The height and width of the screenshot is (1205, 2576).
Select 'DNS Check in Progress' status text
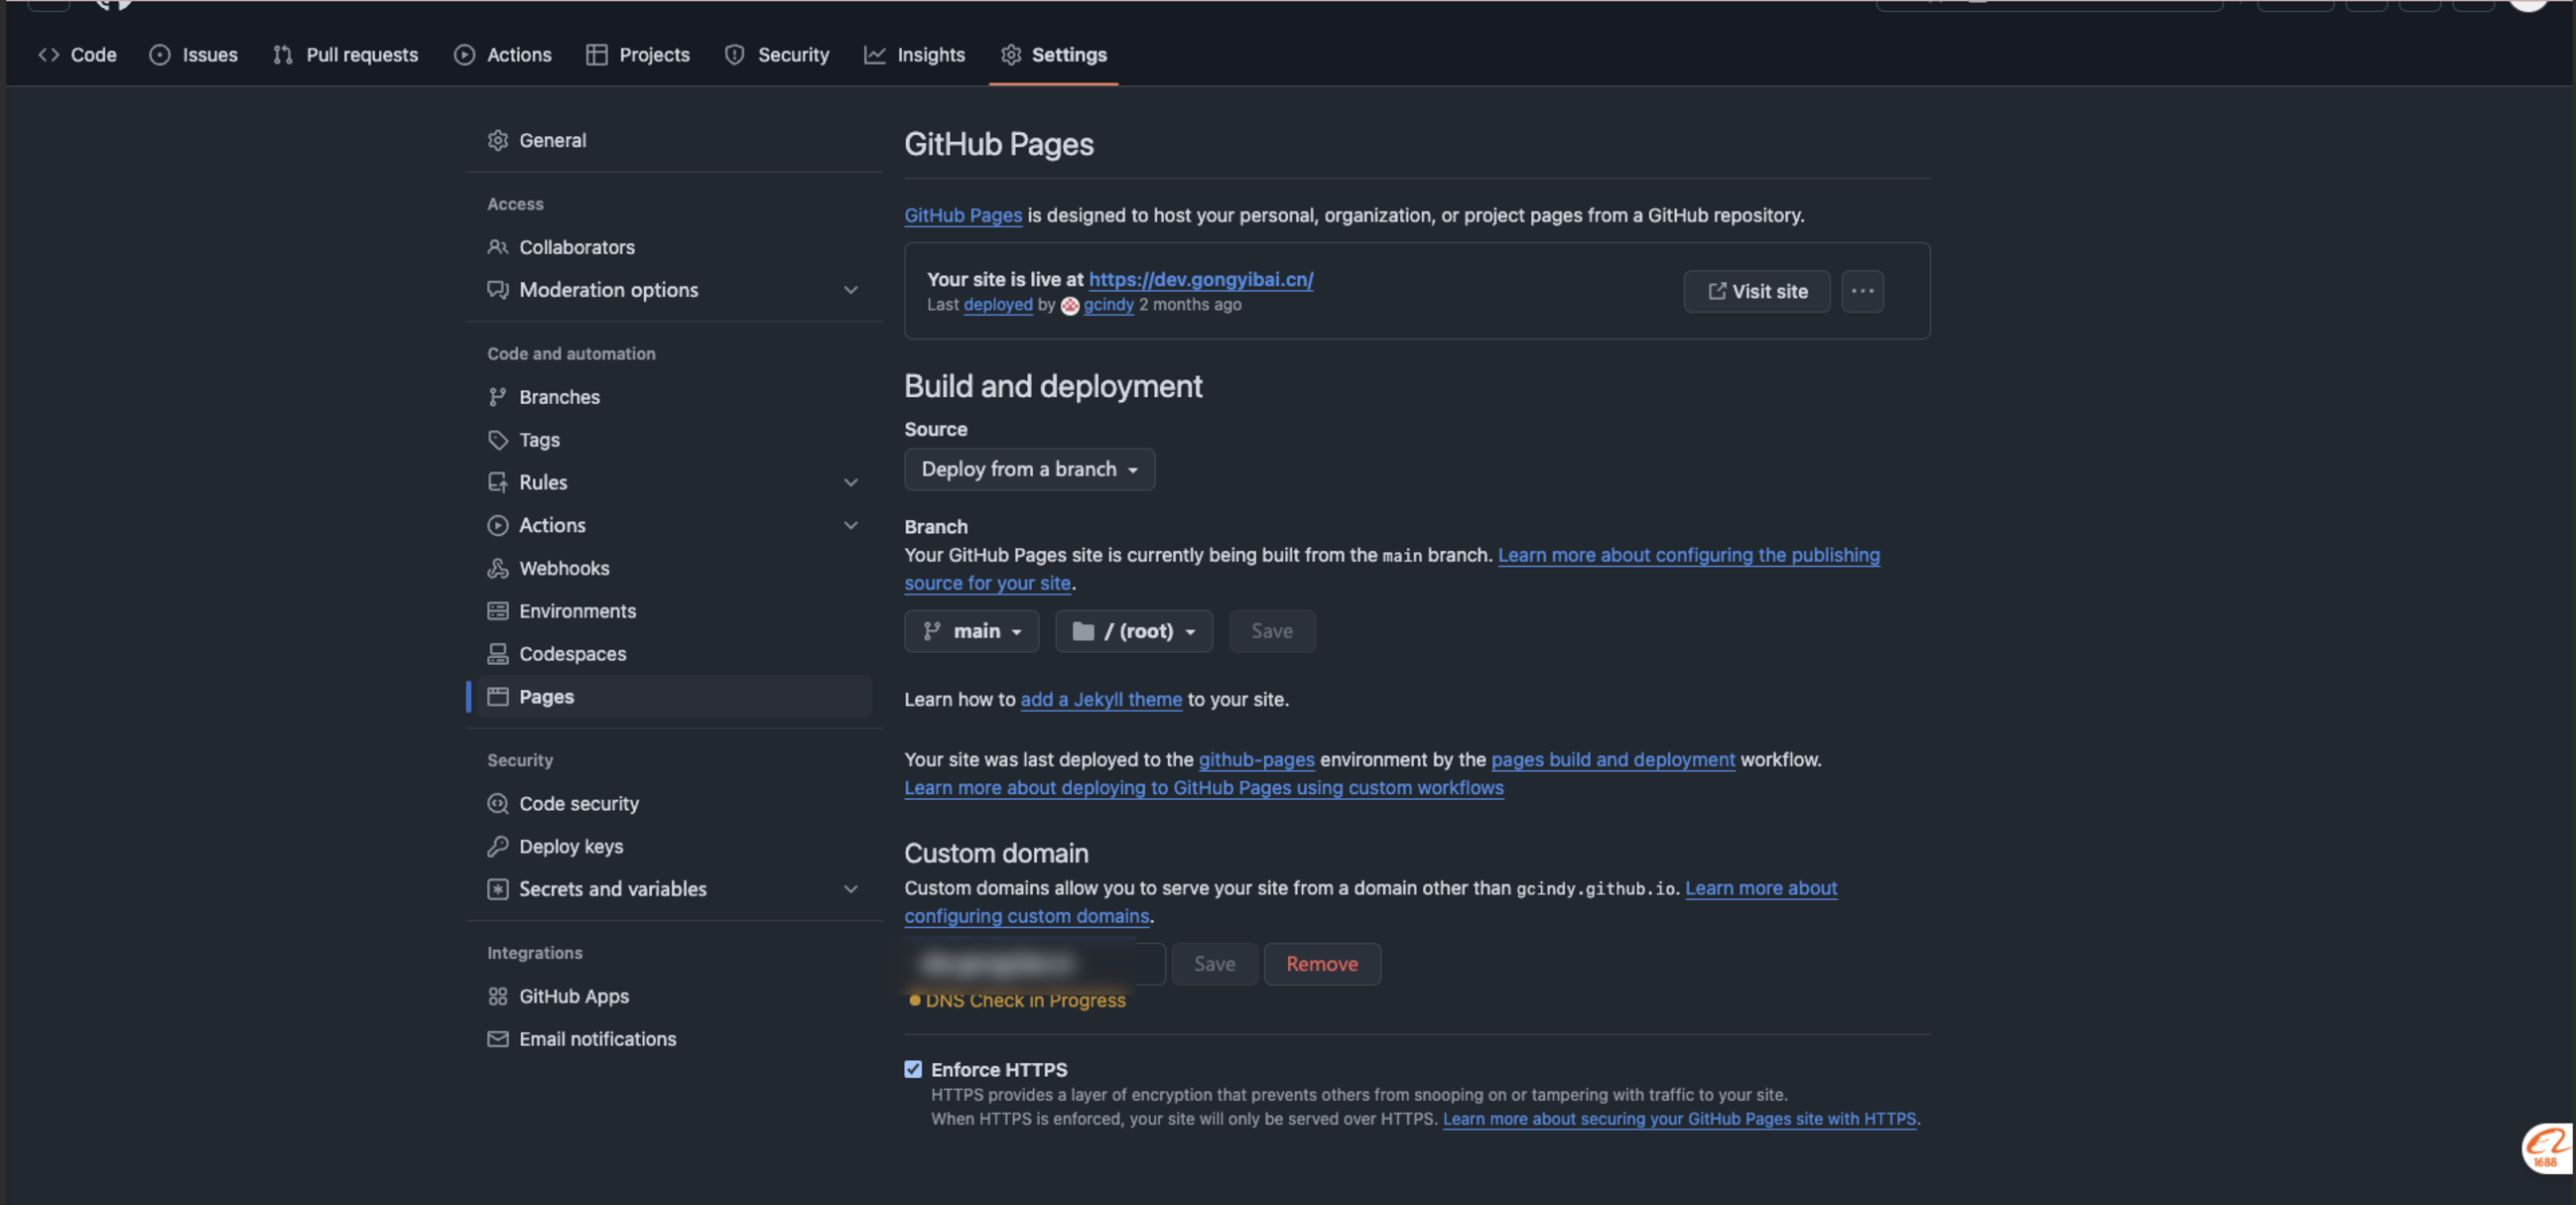click(1025, 1001)
